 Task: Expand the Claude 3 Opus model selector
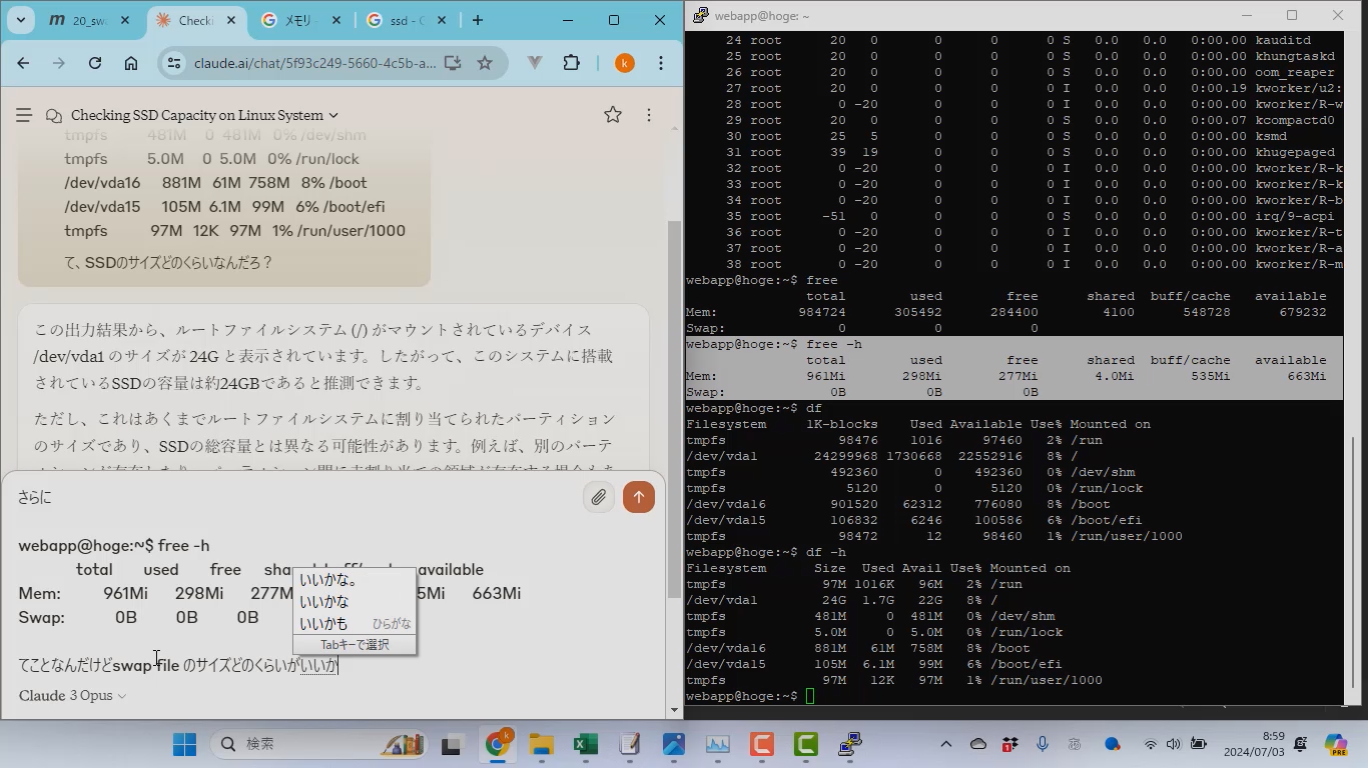[x=73, y=695]
